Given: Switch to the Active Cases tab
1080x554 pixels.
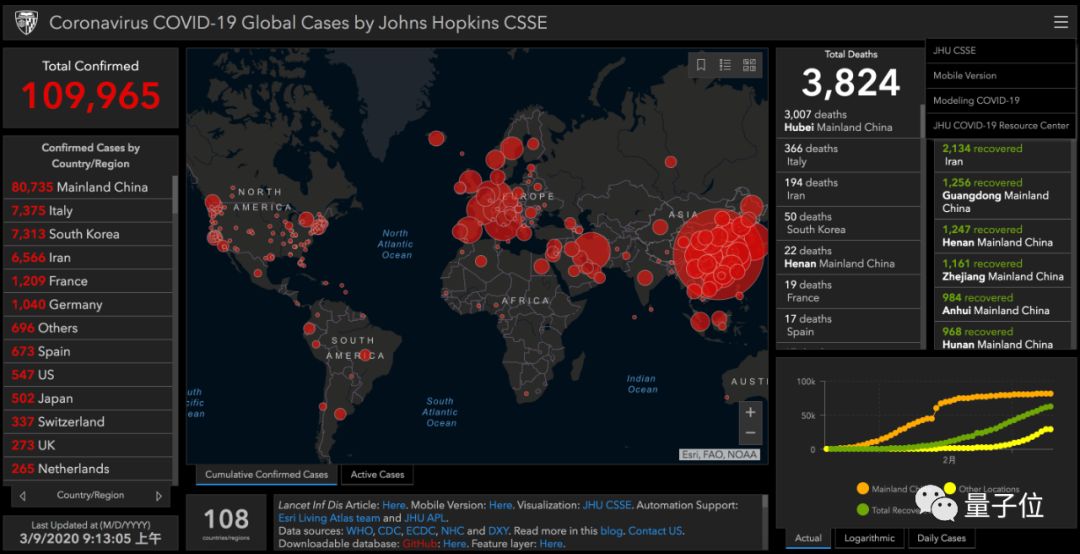Looking at the screenshot, I should coord(377,474).
